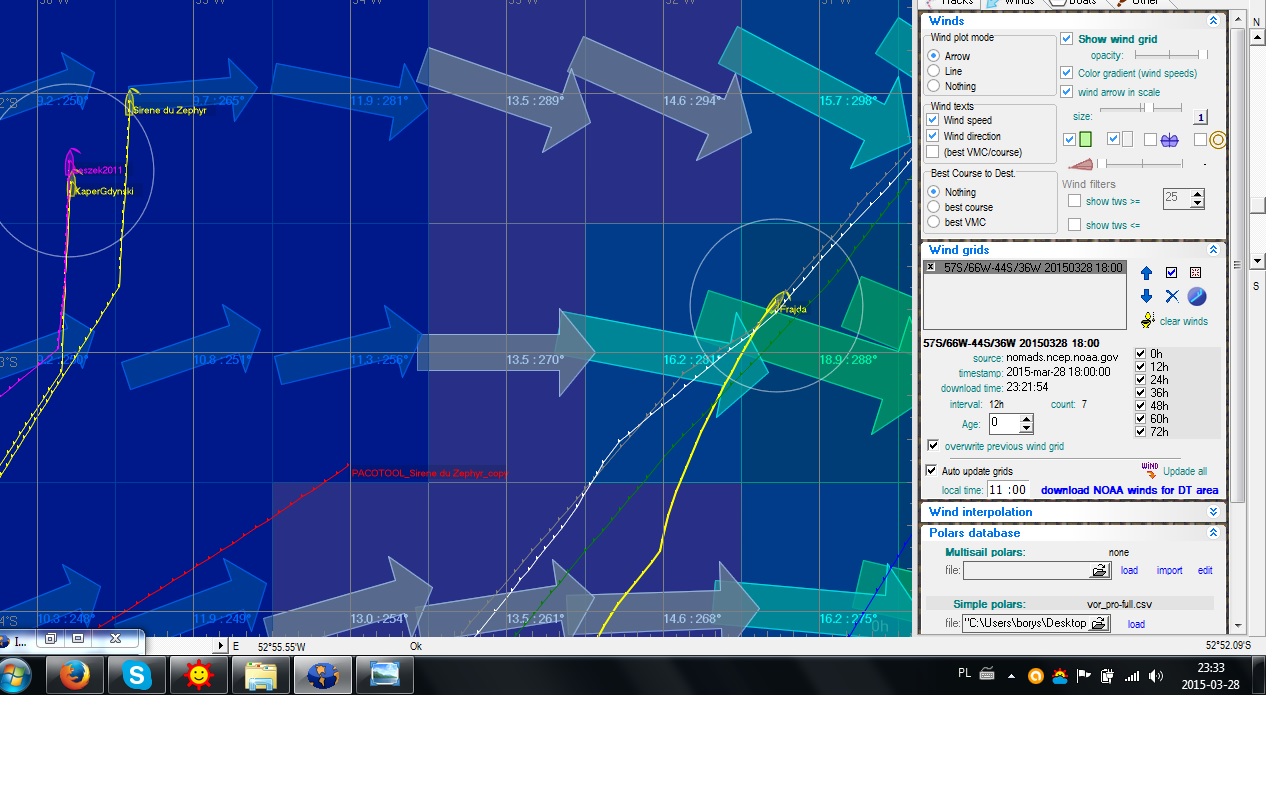Screen dimensions: 1280x800
Task: Toggle Show wind grid checkbox
Action: pos(1067,39)
